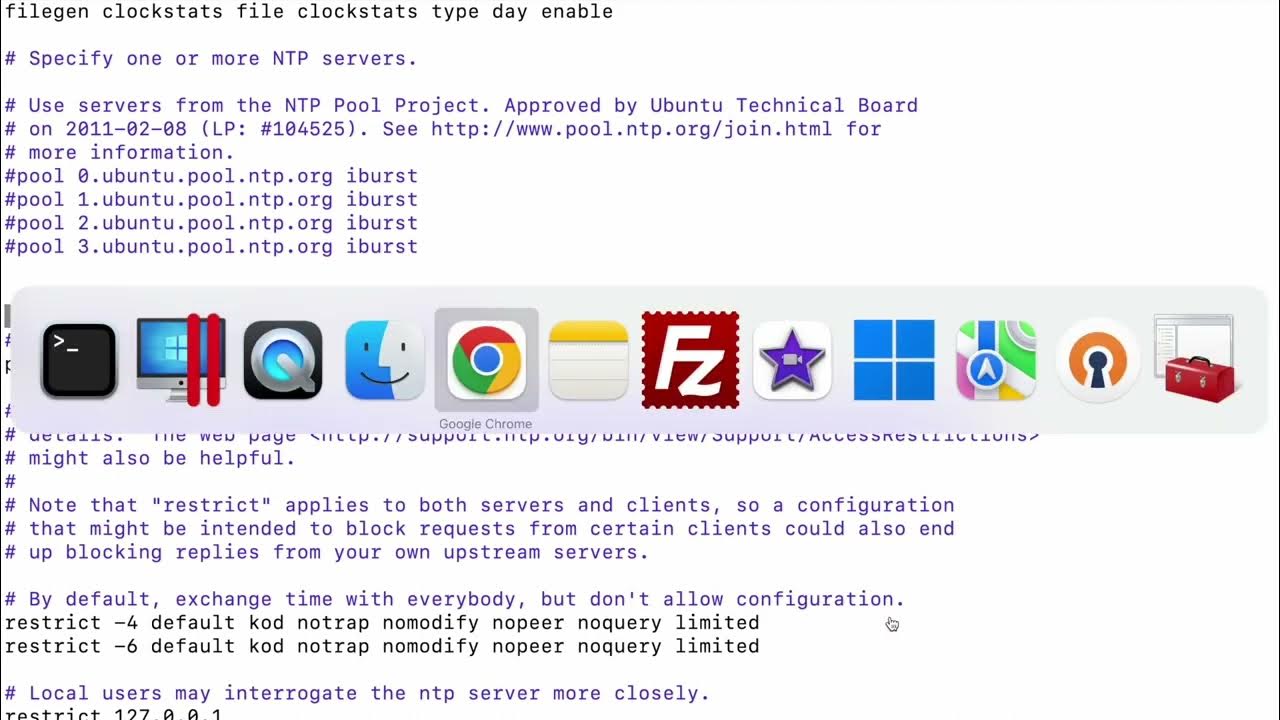Viewport: 1280px width, 720px height.
Task: Select the Parallels Desktop icon
Action: (x=181, y=361)
